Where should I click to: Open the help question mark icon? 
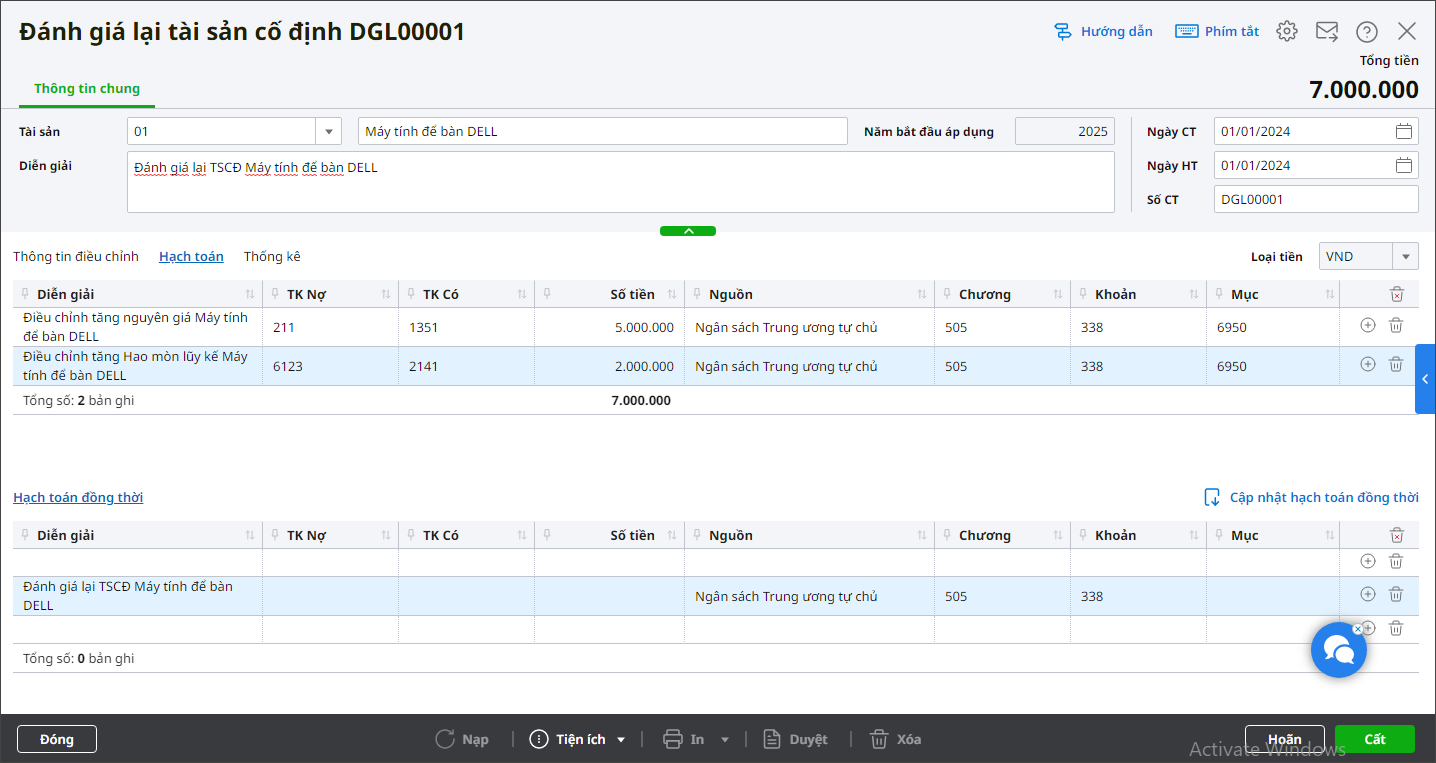click(x=1367, y=31)
